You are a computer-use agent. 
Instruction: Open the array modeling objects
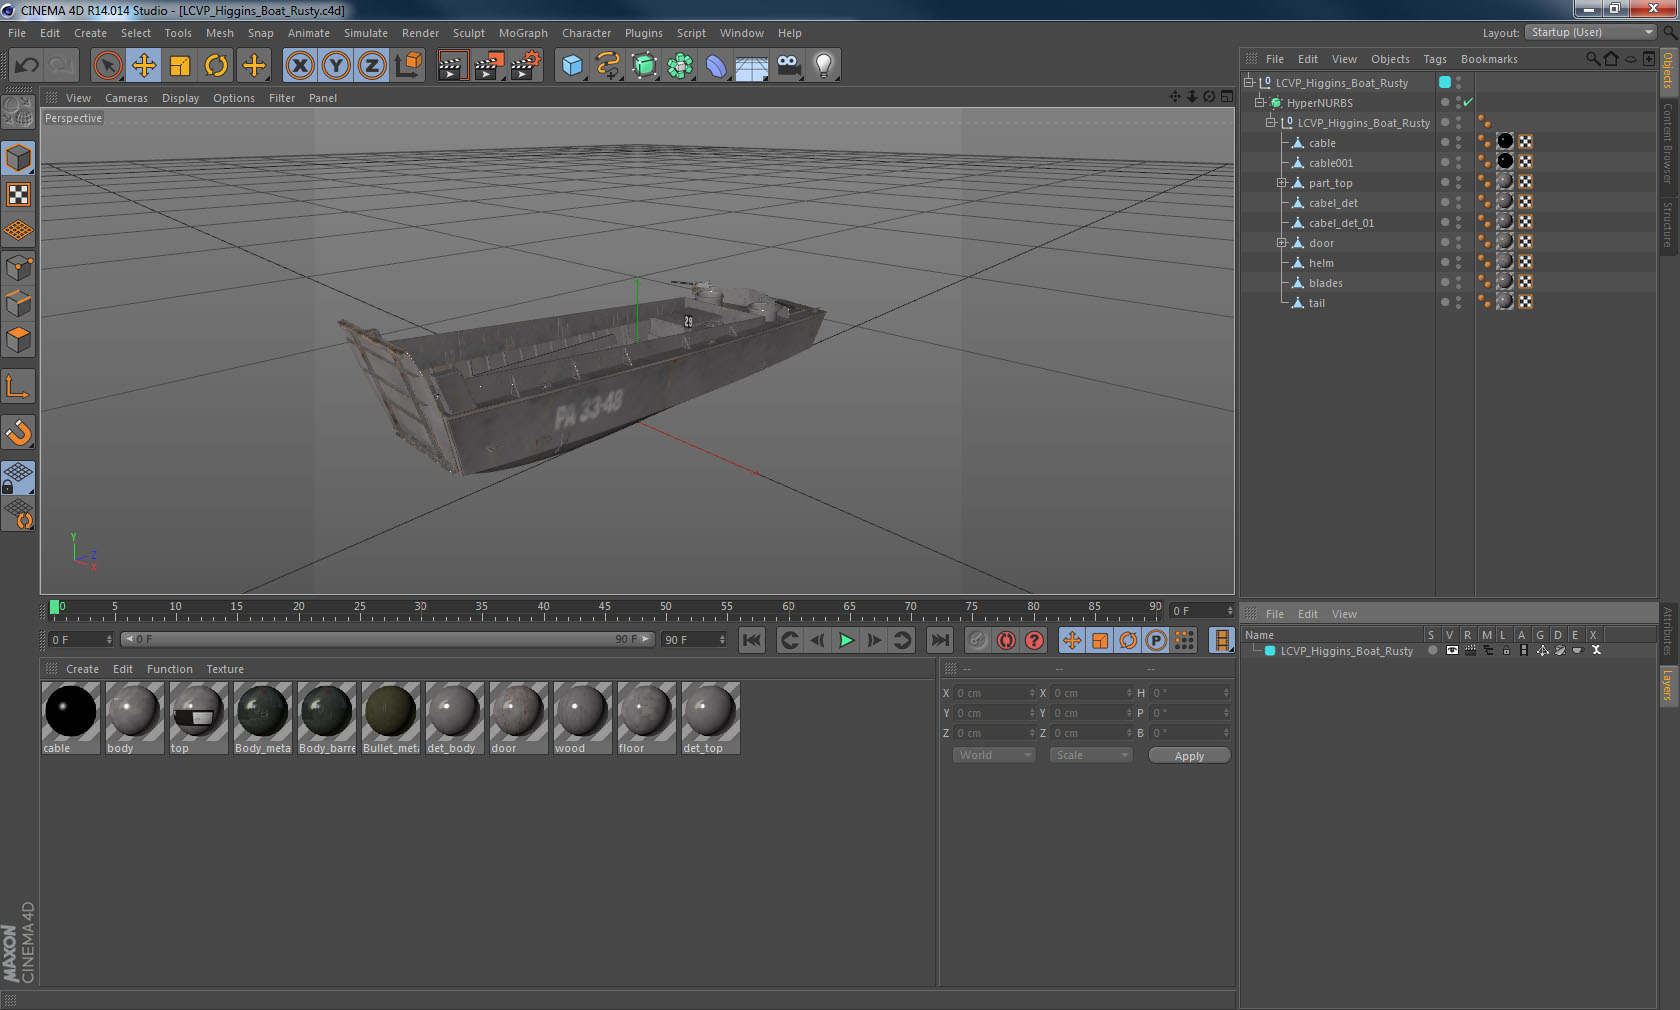[680, 66]
